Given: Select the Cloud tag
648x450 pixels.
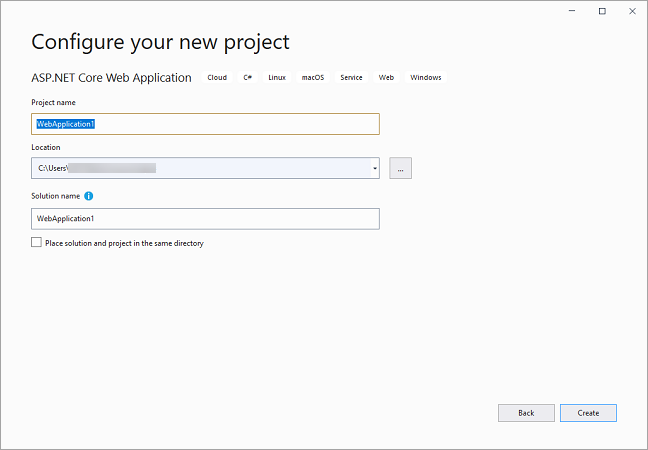Looking at the screenshot, I should 217,78.
